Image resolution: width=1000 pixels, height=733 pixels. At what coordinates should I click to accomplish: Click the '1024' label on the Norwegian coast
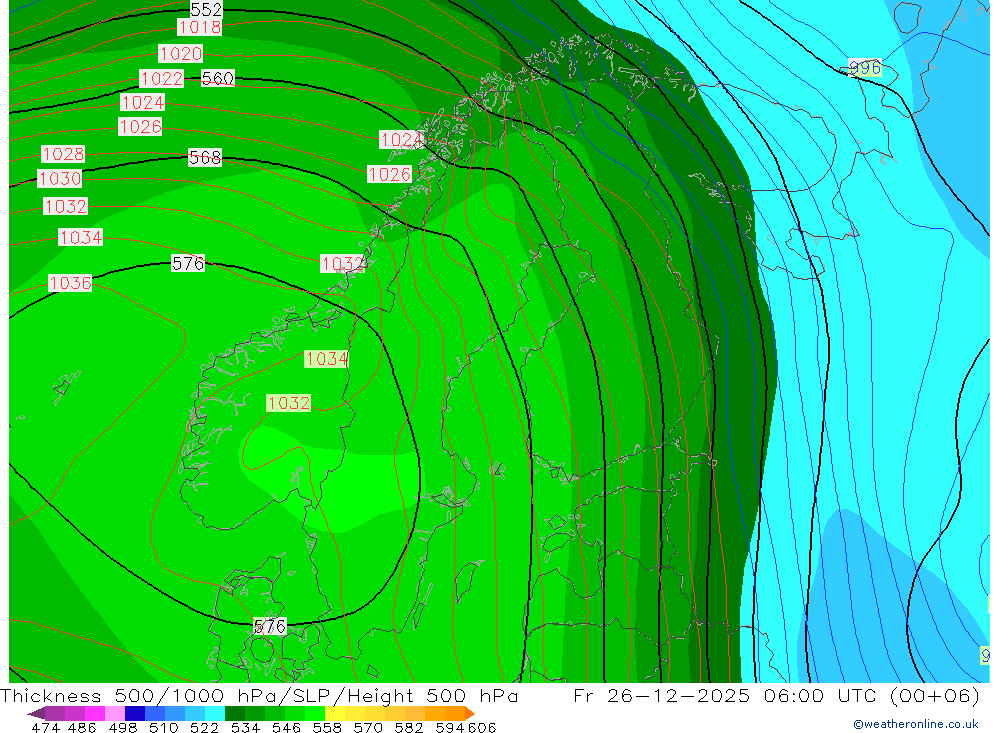[401, 139]
